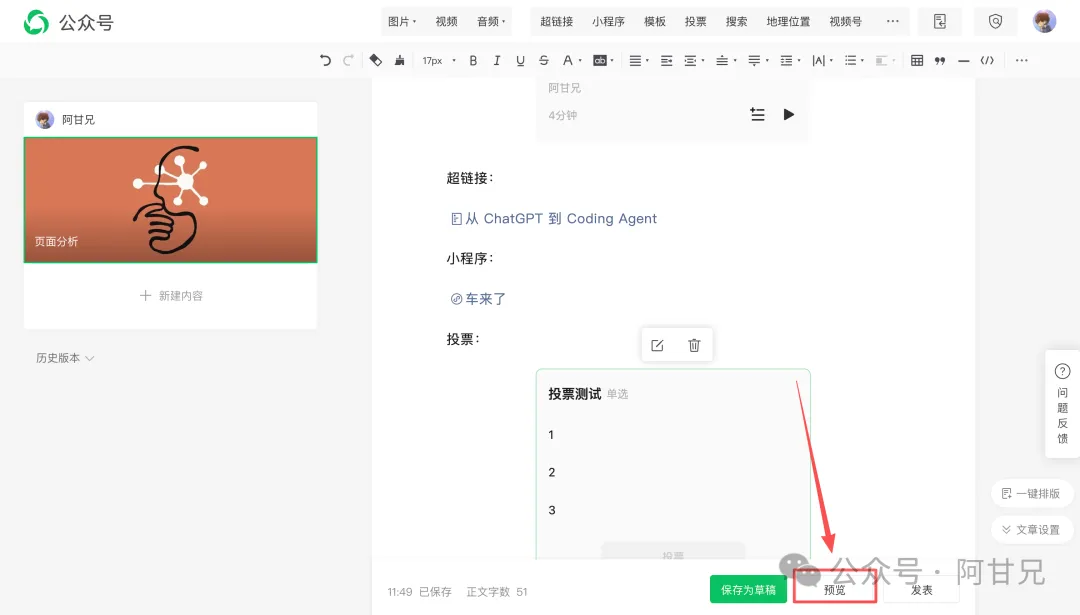Open the 模板 option
Viewport: 1080px width, 615px height.
[655, 21]
